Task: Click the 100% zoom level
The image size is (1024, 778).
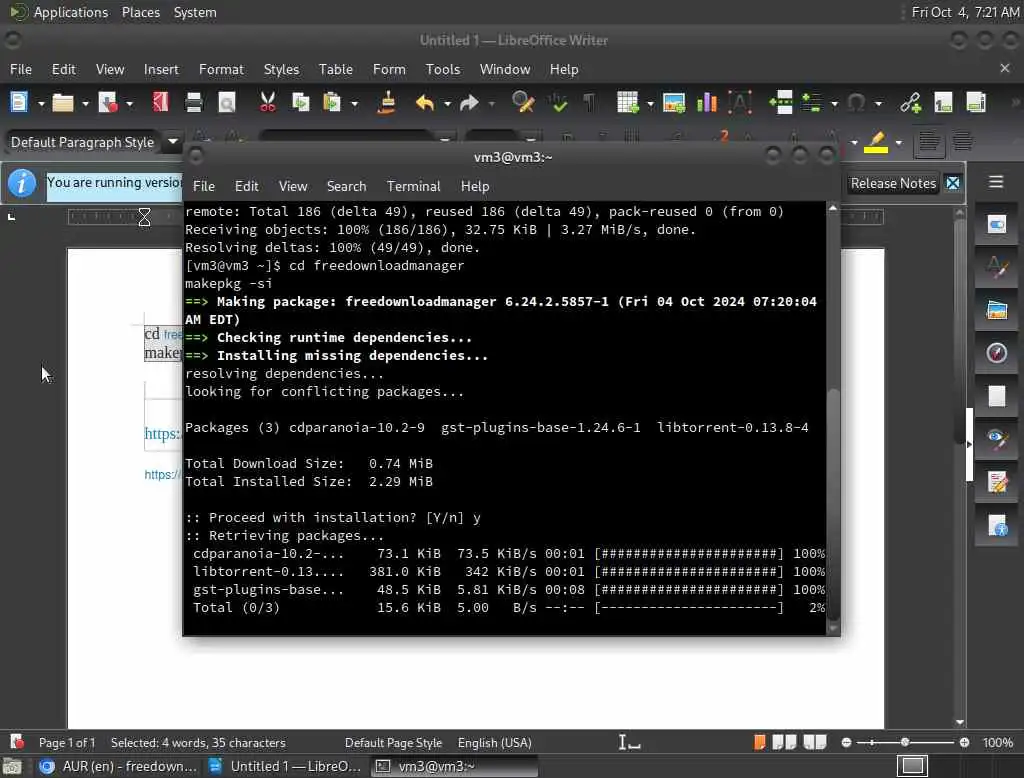Action: [997, 743]
